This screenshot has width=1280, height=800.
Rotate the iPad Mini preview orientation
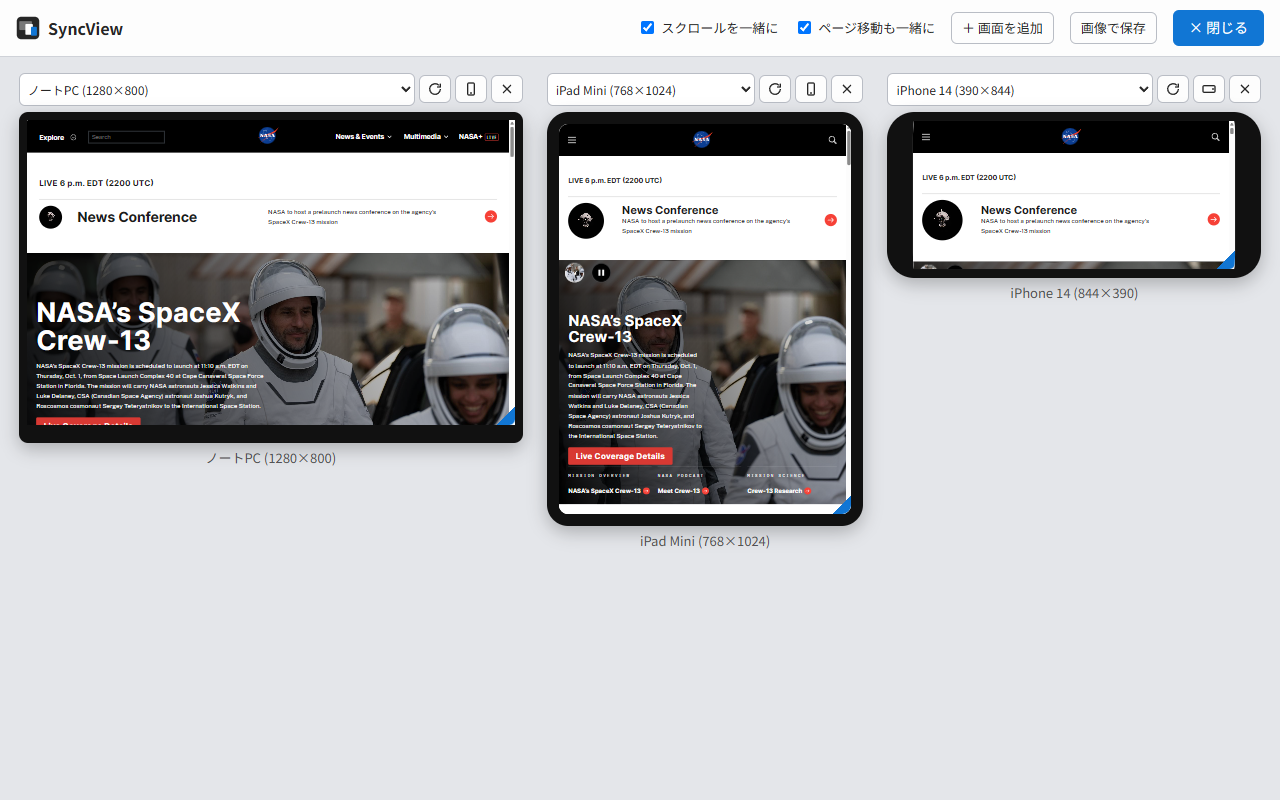click(x=811, y=89)
